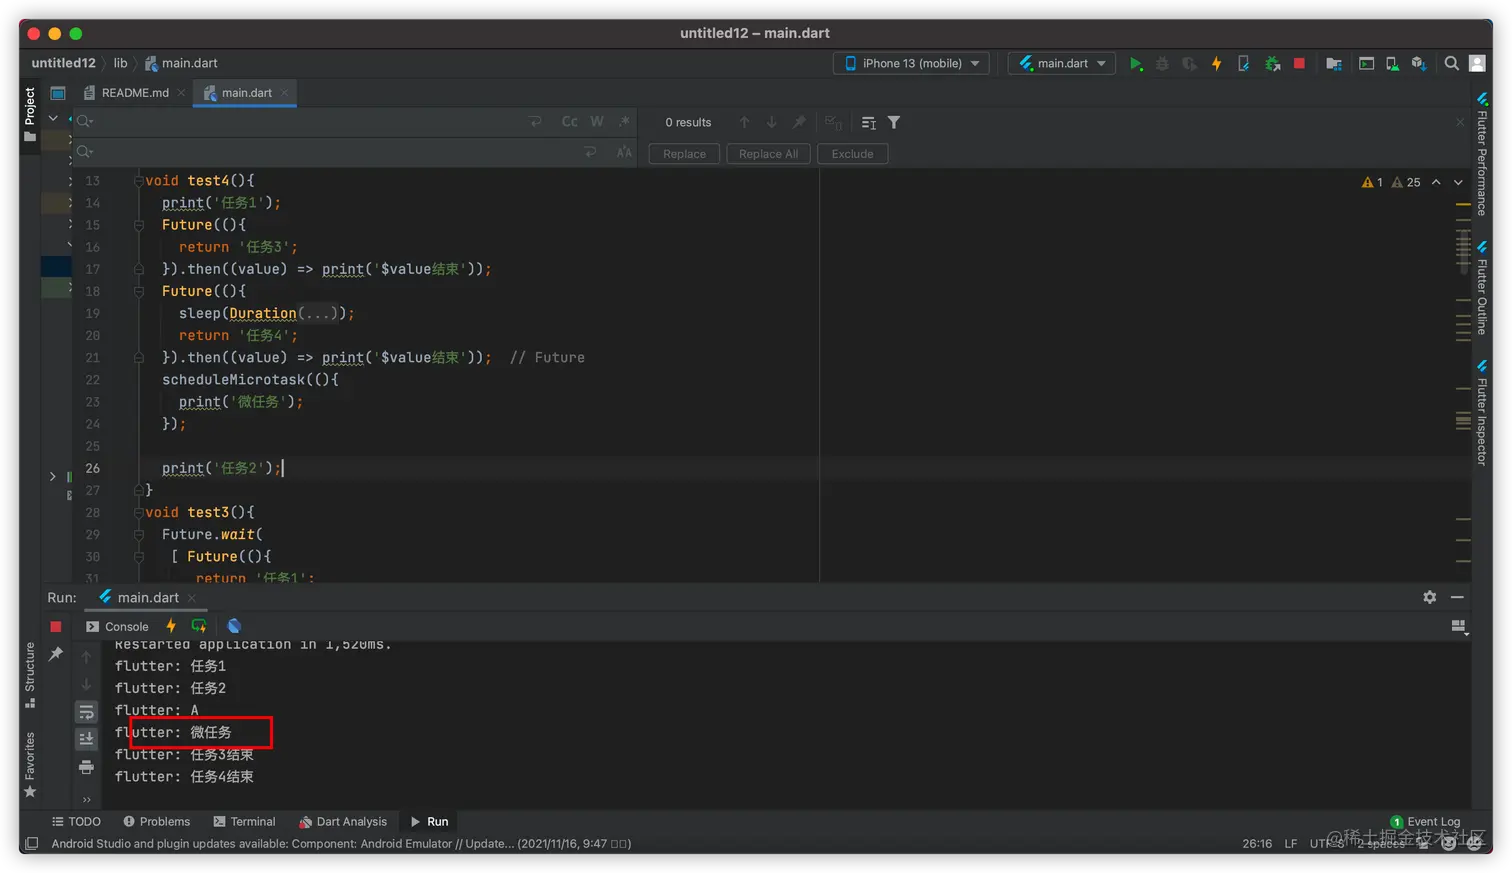Open the SDK Manager toolbar icon
This screenshot has height=873, width=1512.
1418,63
